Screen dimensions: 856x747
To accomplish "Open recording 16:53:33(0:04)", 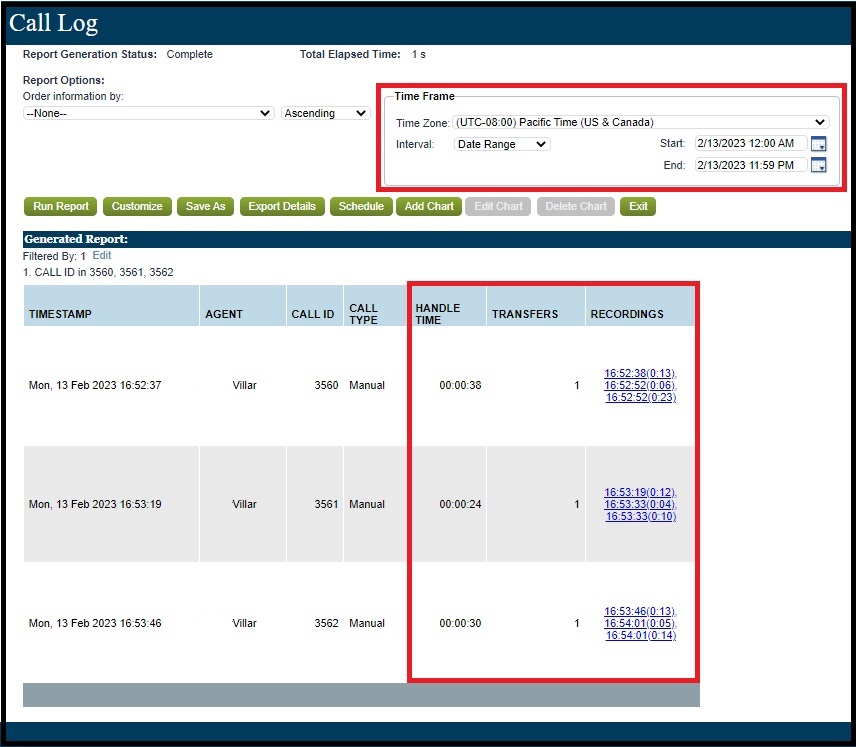I will [640, 505].
